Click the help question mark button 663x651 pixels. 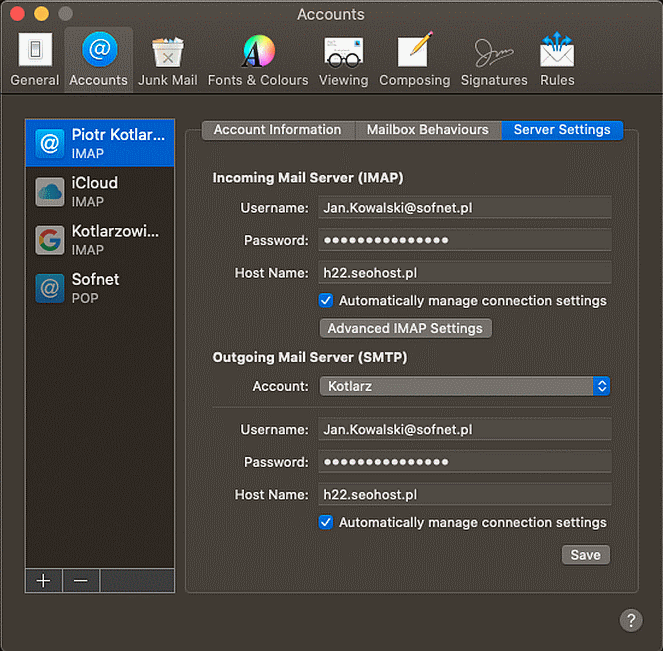[630, 620]
